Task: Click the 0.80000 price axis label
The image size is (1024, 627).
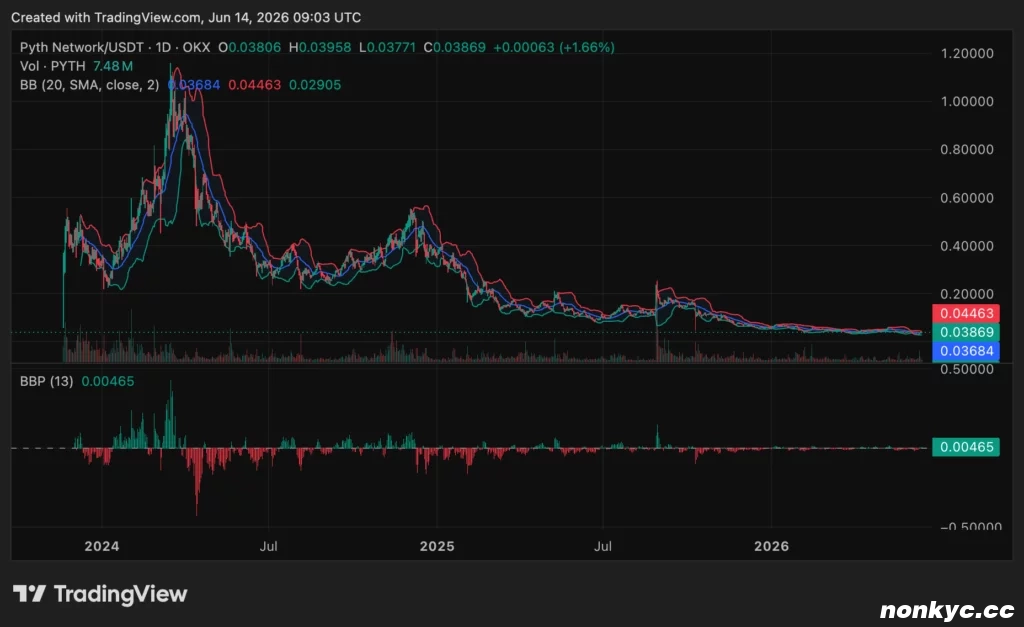Action: (967, 150)
